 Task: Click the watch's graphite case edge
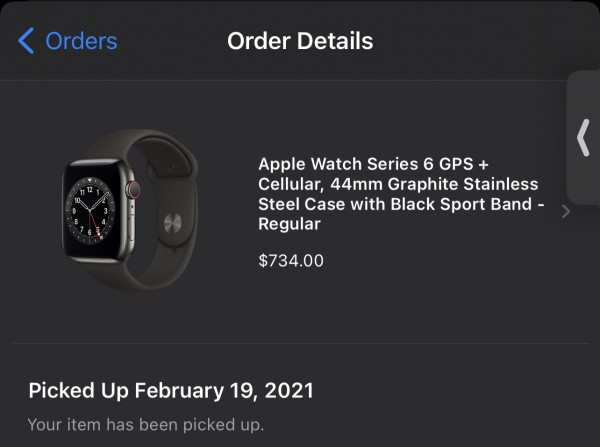tap(68, 212)
